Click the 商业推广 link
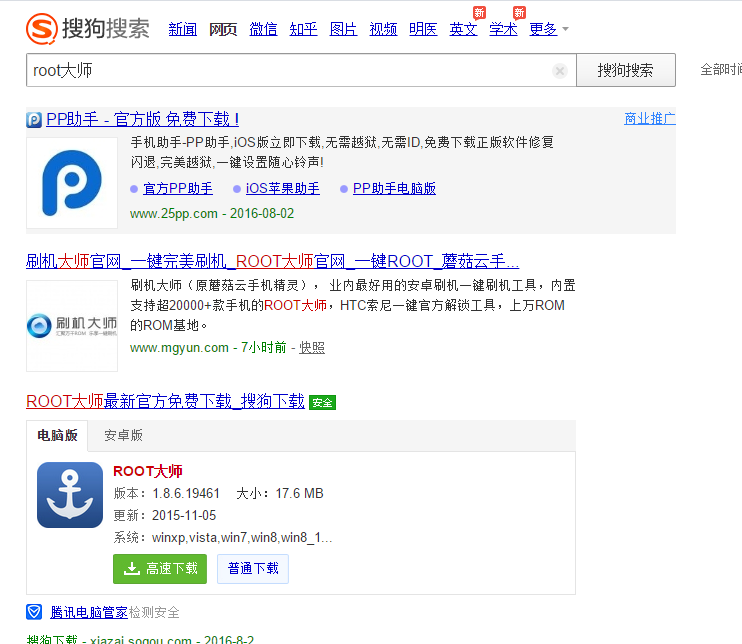This screenshot has height=644, width=742. (650, 119)
